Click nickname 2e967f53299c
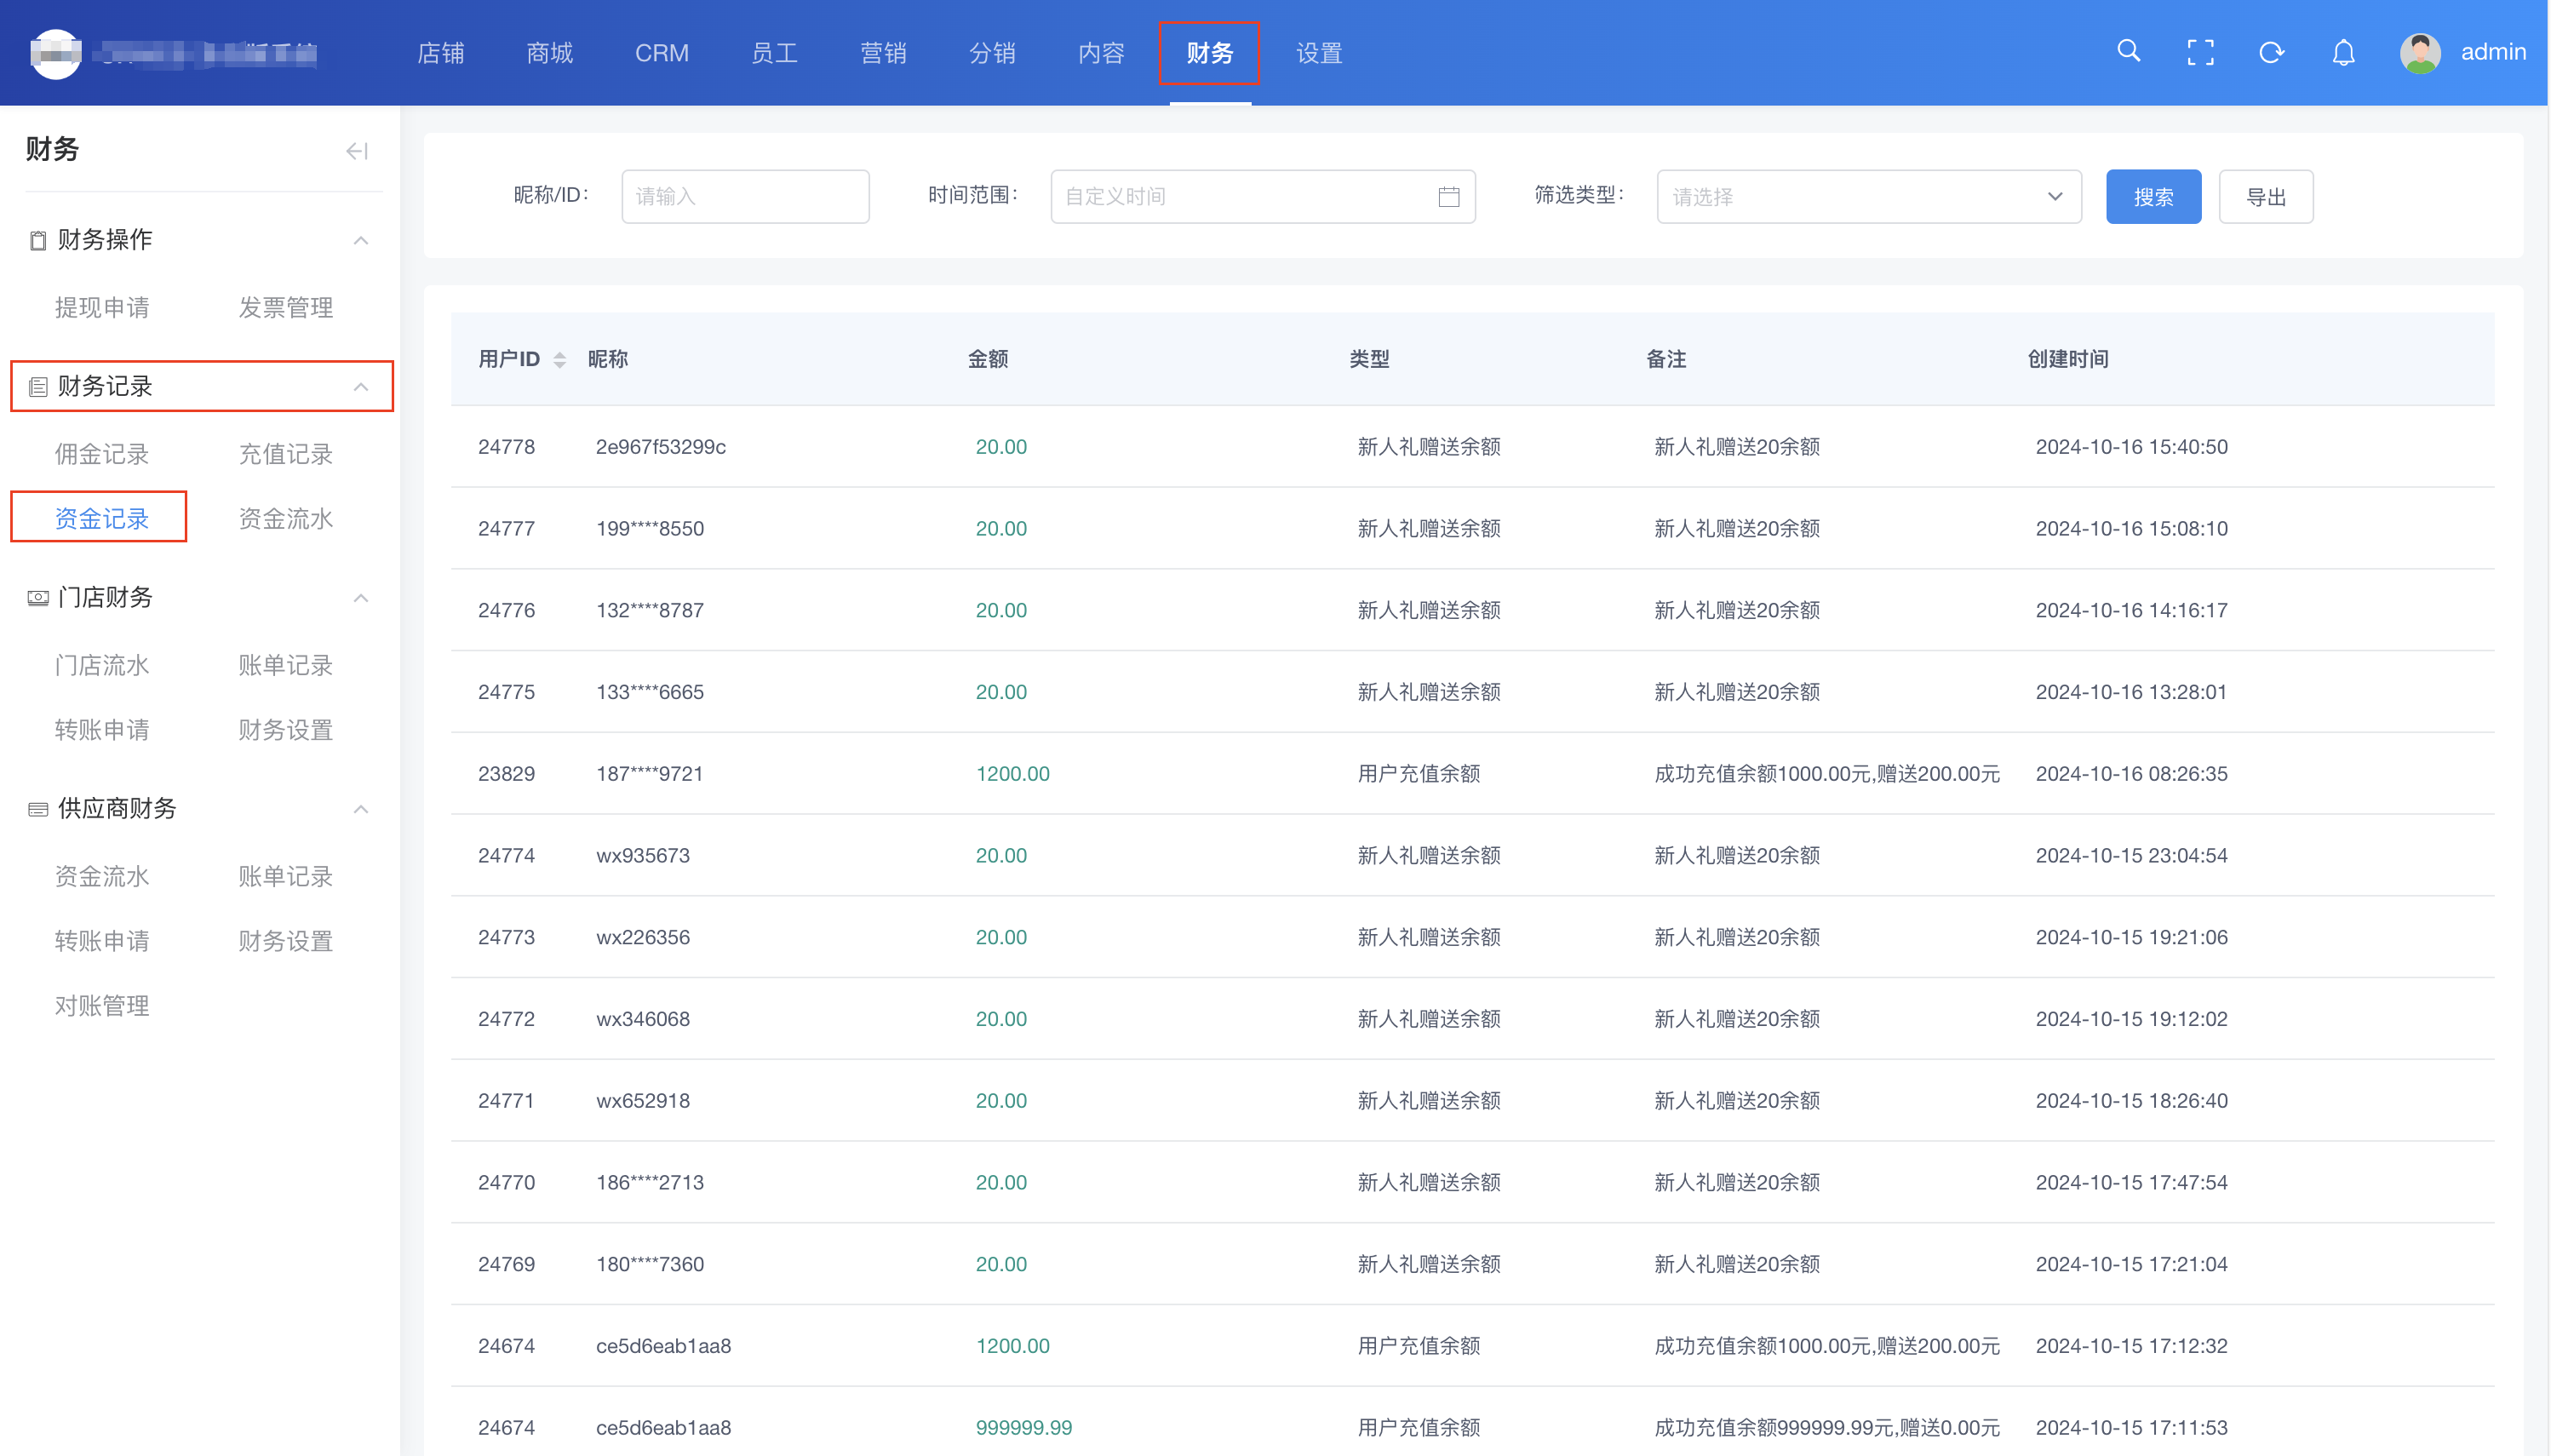The height and width of the screenshot is (1456, 2551). 661,447
